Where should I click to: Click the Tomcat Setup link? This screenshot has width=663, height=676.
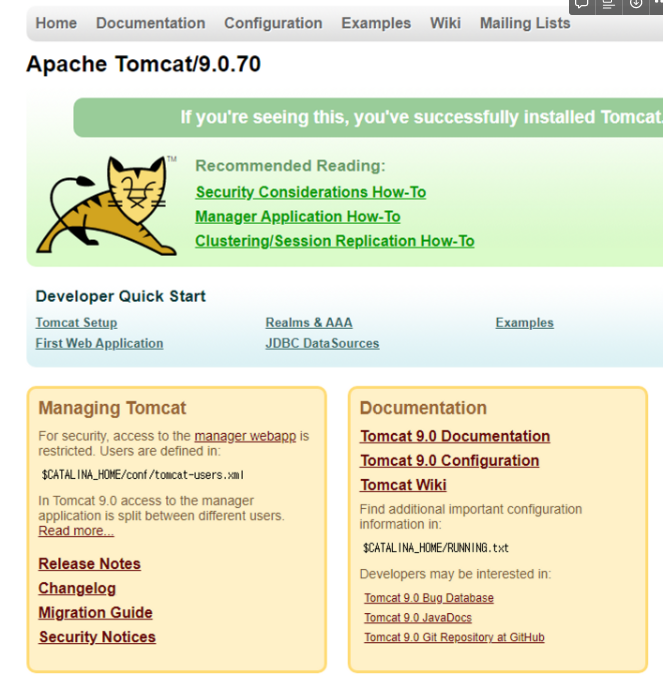[x=76, y=323]
